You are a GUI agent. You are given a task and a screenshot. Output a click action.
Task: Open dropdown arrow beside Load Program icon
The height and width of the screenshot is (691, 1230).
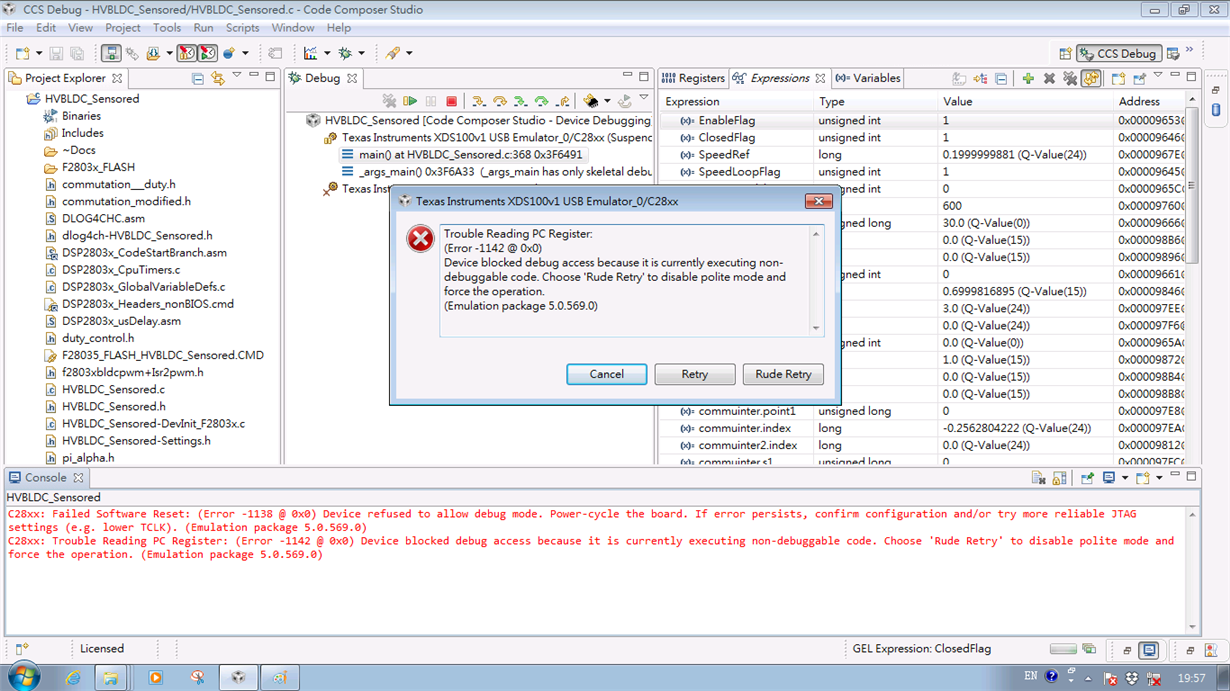coord(169,53)
